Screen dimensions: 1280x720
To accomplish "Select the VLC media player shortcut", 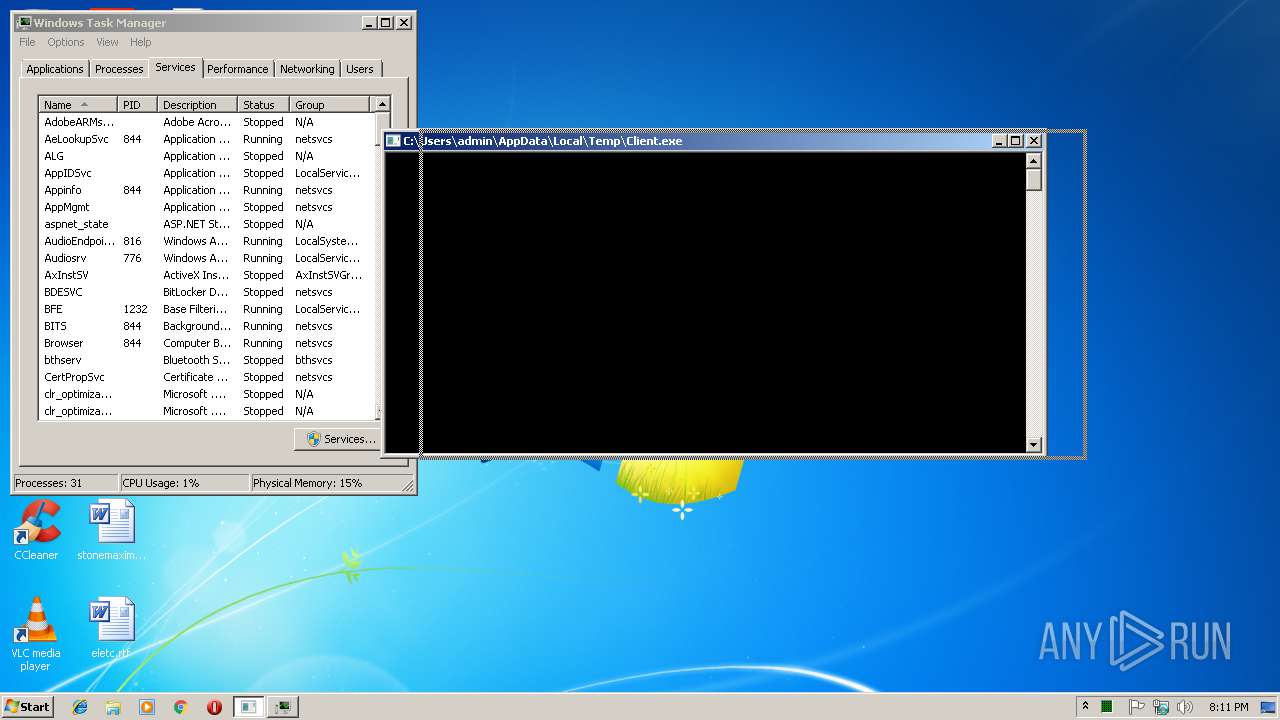I will click(36, 634).
